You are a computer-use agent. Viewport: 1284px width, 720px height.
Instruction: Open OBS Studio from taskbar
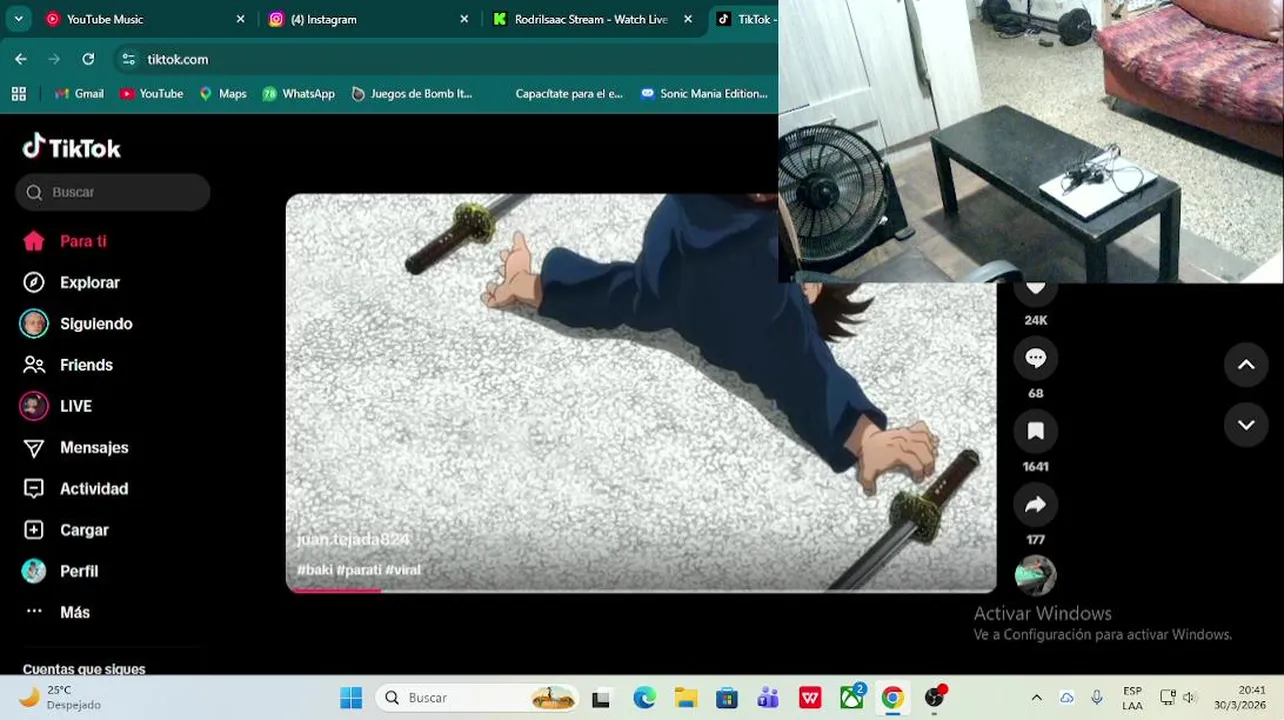coord(934,698)
